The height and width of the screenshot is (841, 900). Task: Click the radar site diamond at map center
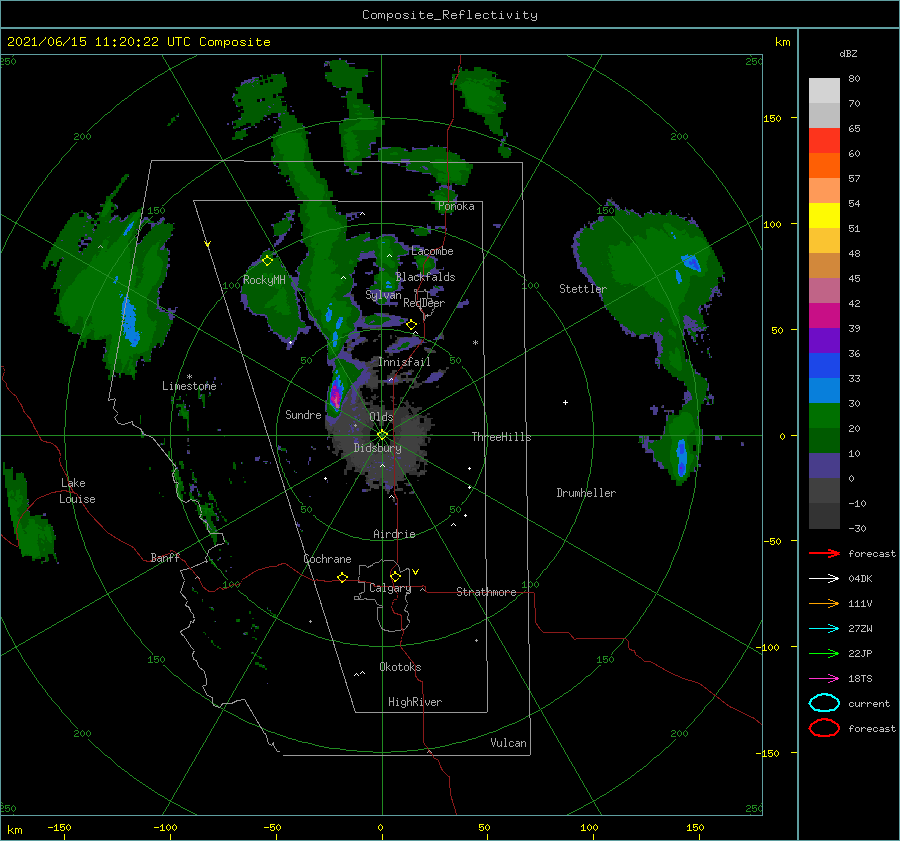[x=382, y=435]
